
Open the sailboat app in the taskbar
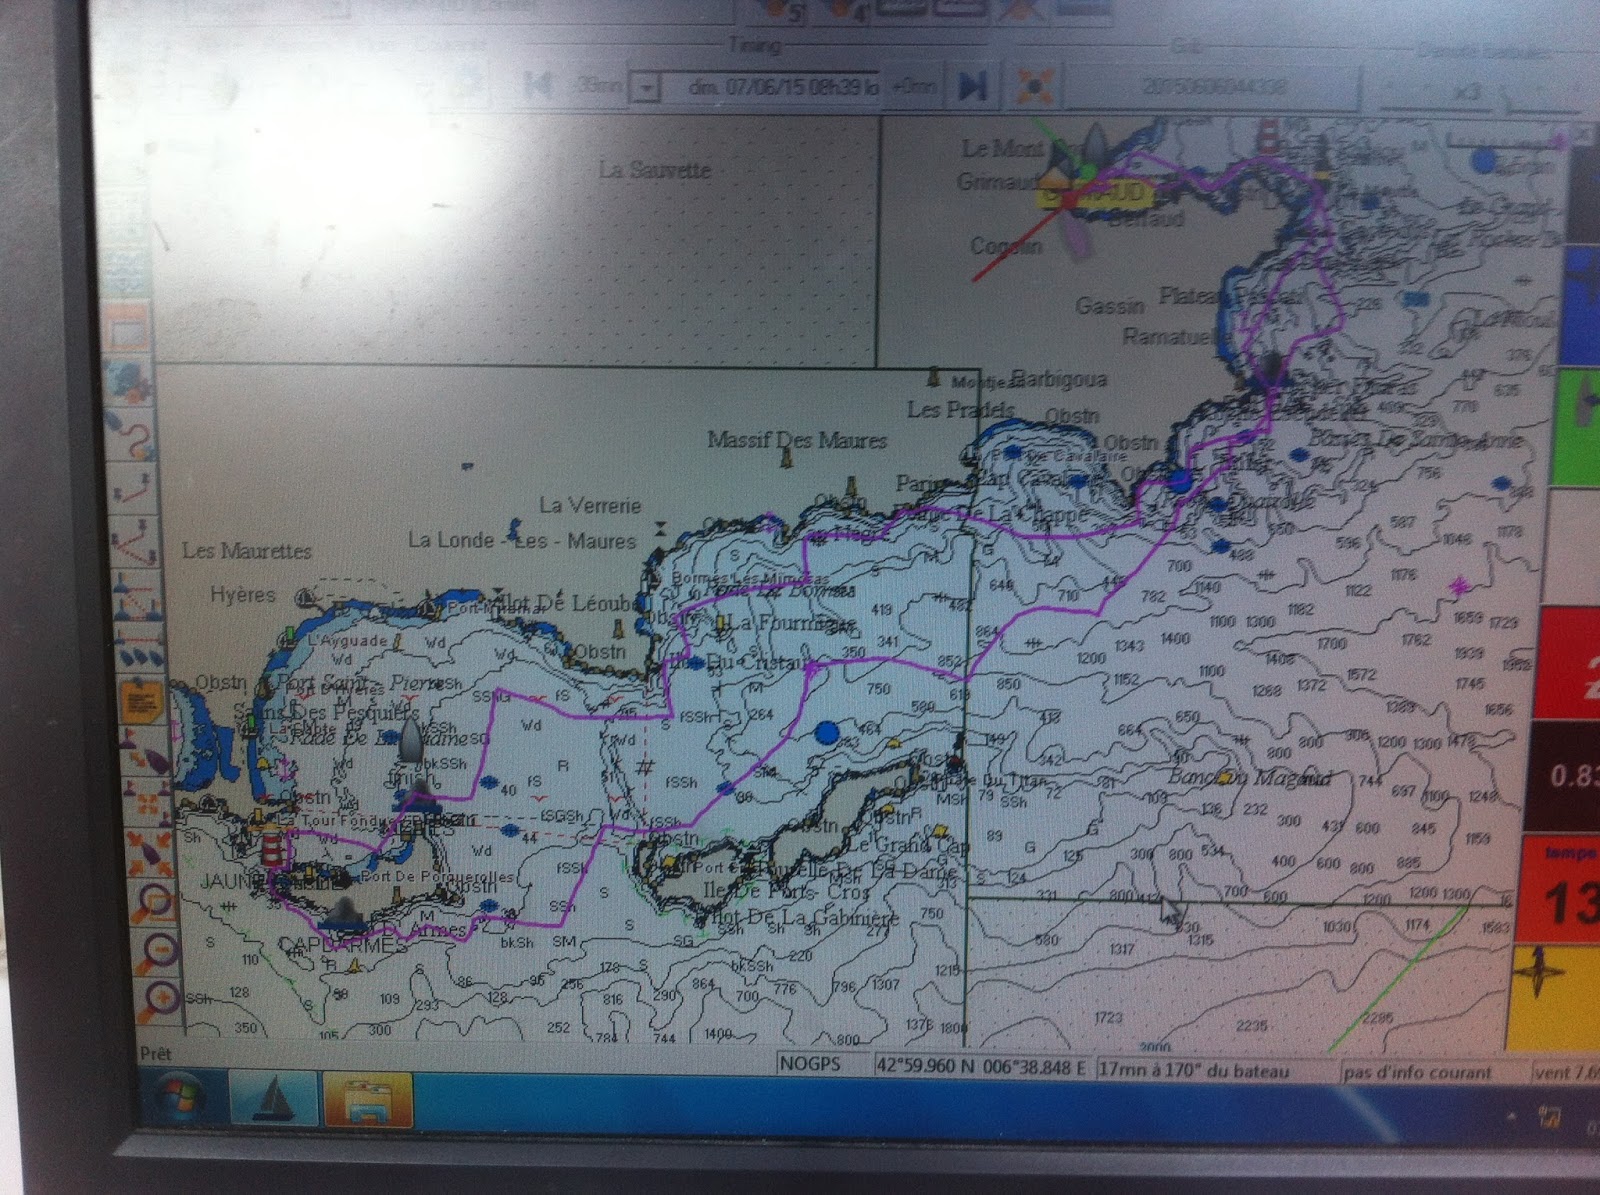point(274,1099)
